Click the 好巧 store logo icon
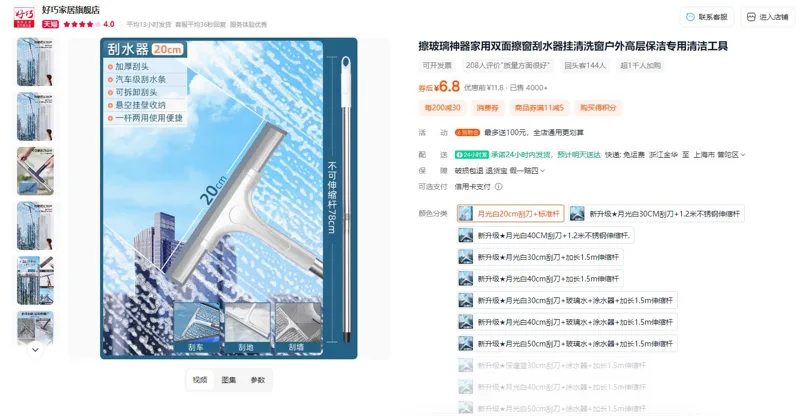This screenshot has height=416, width=800. (23, 17)
